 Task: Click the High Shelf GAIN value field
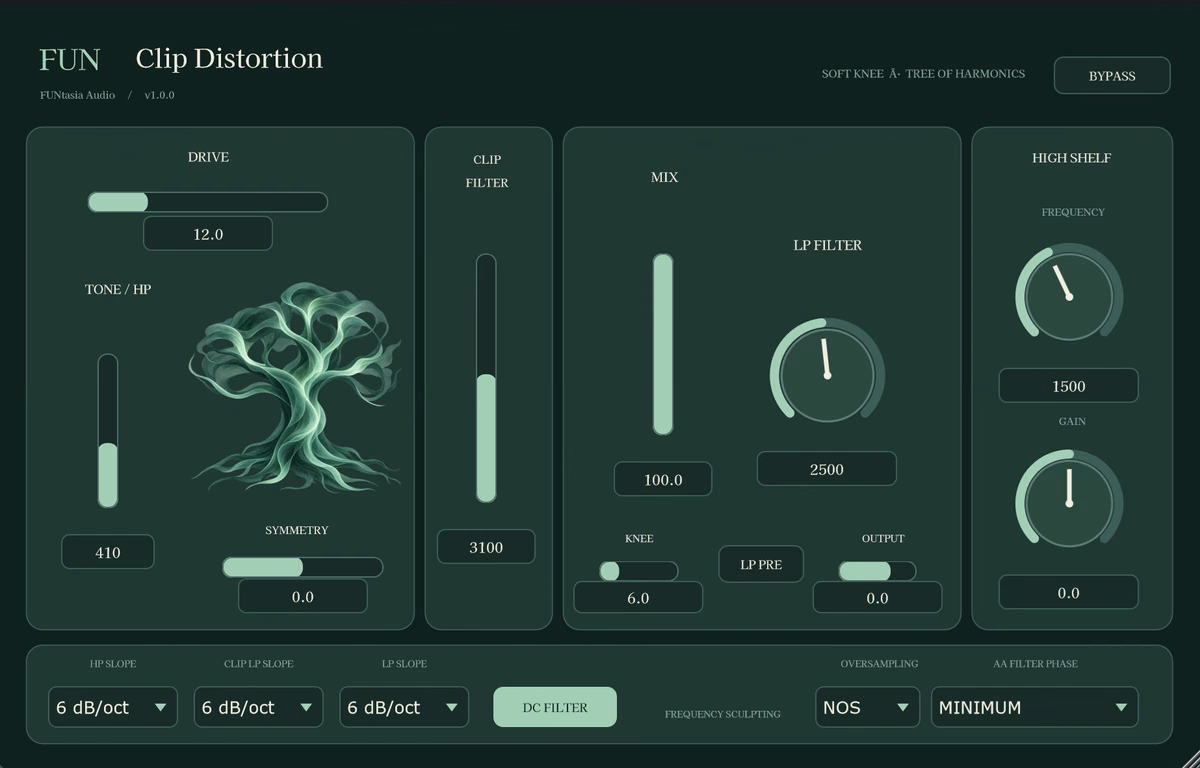1069,592
